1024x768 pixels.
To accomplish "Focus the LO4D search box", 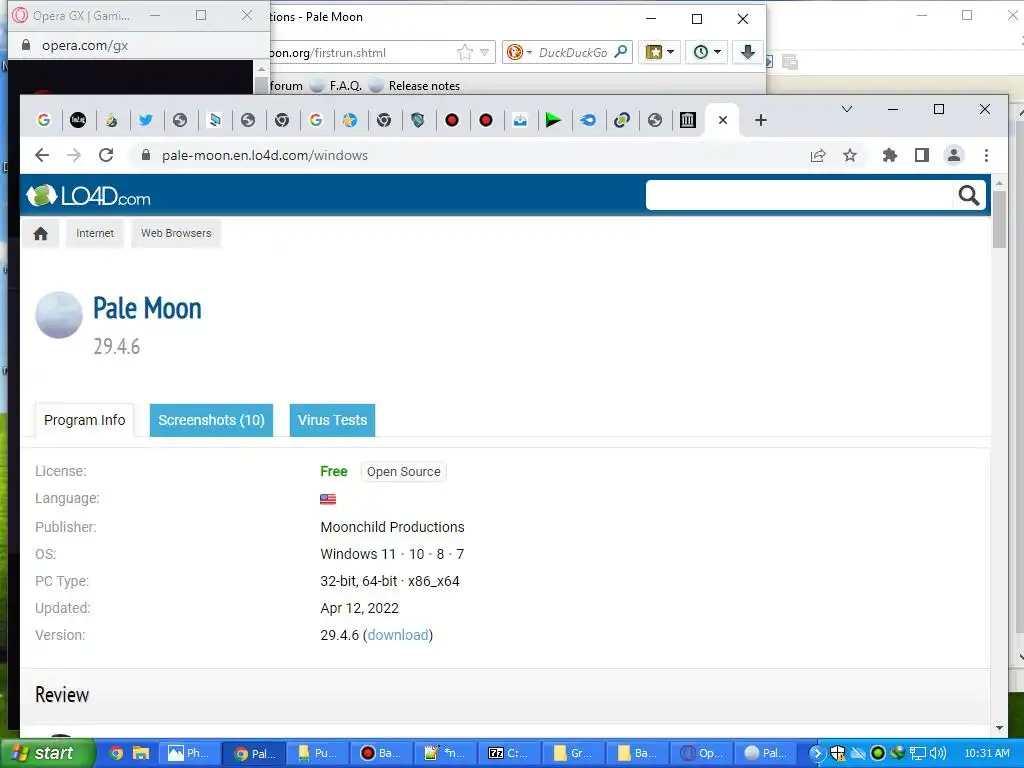I will pyautogui.click(x=799, y=195).
